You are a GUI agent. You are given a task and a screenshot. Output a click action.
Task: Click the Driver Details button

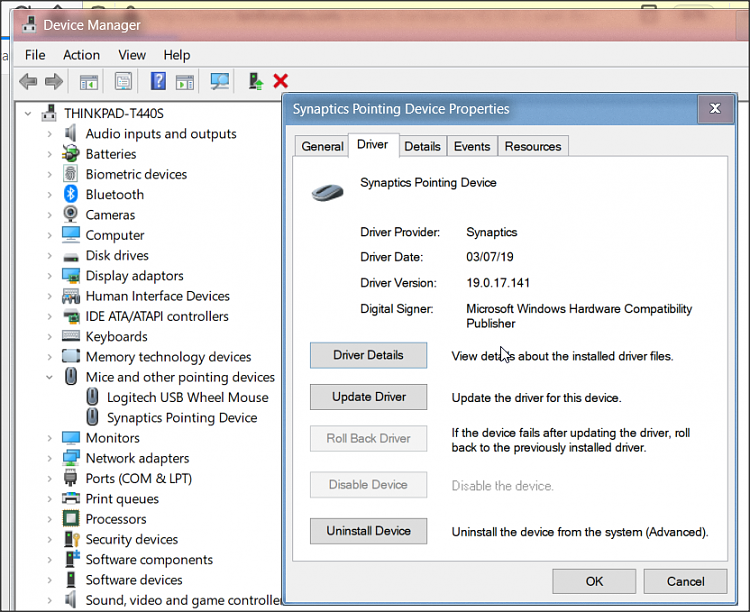368,355
